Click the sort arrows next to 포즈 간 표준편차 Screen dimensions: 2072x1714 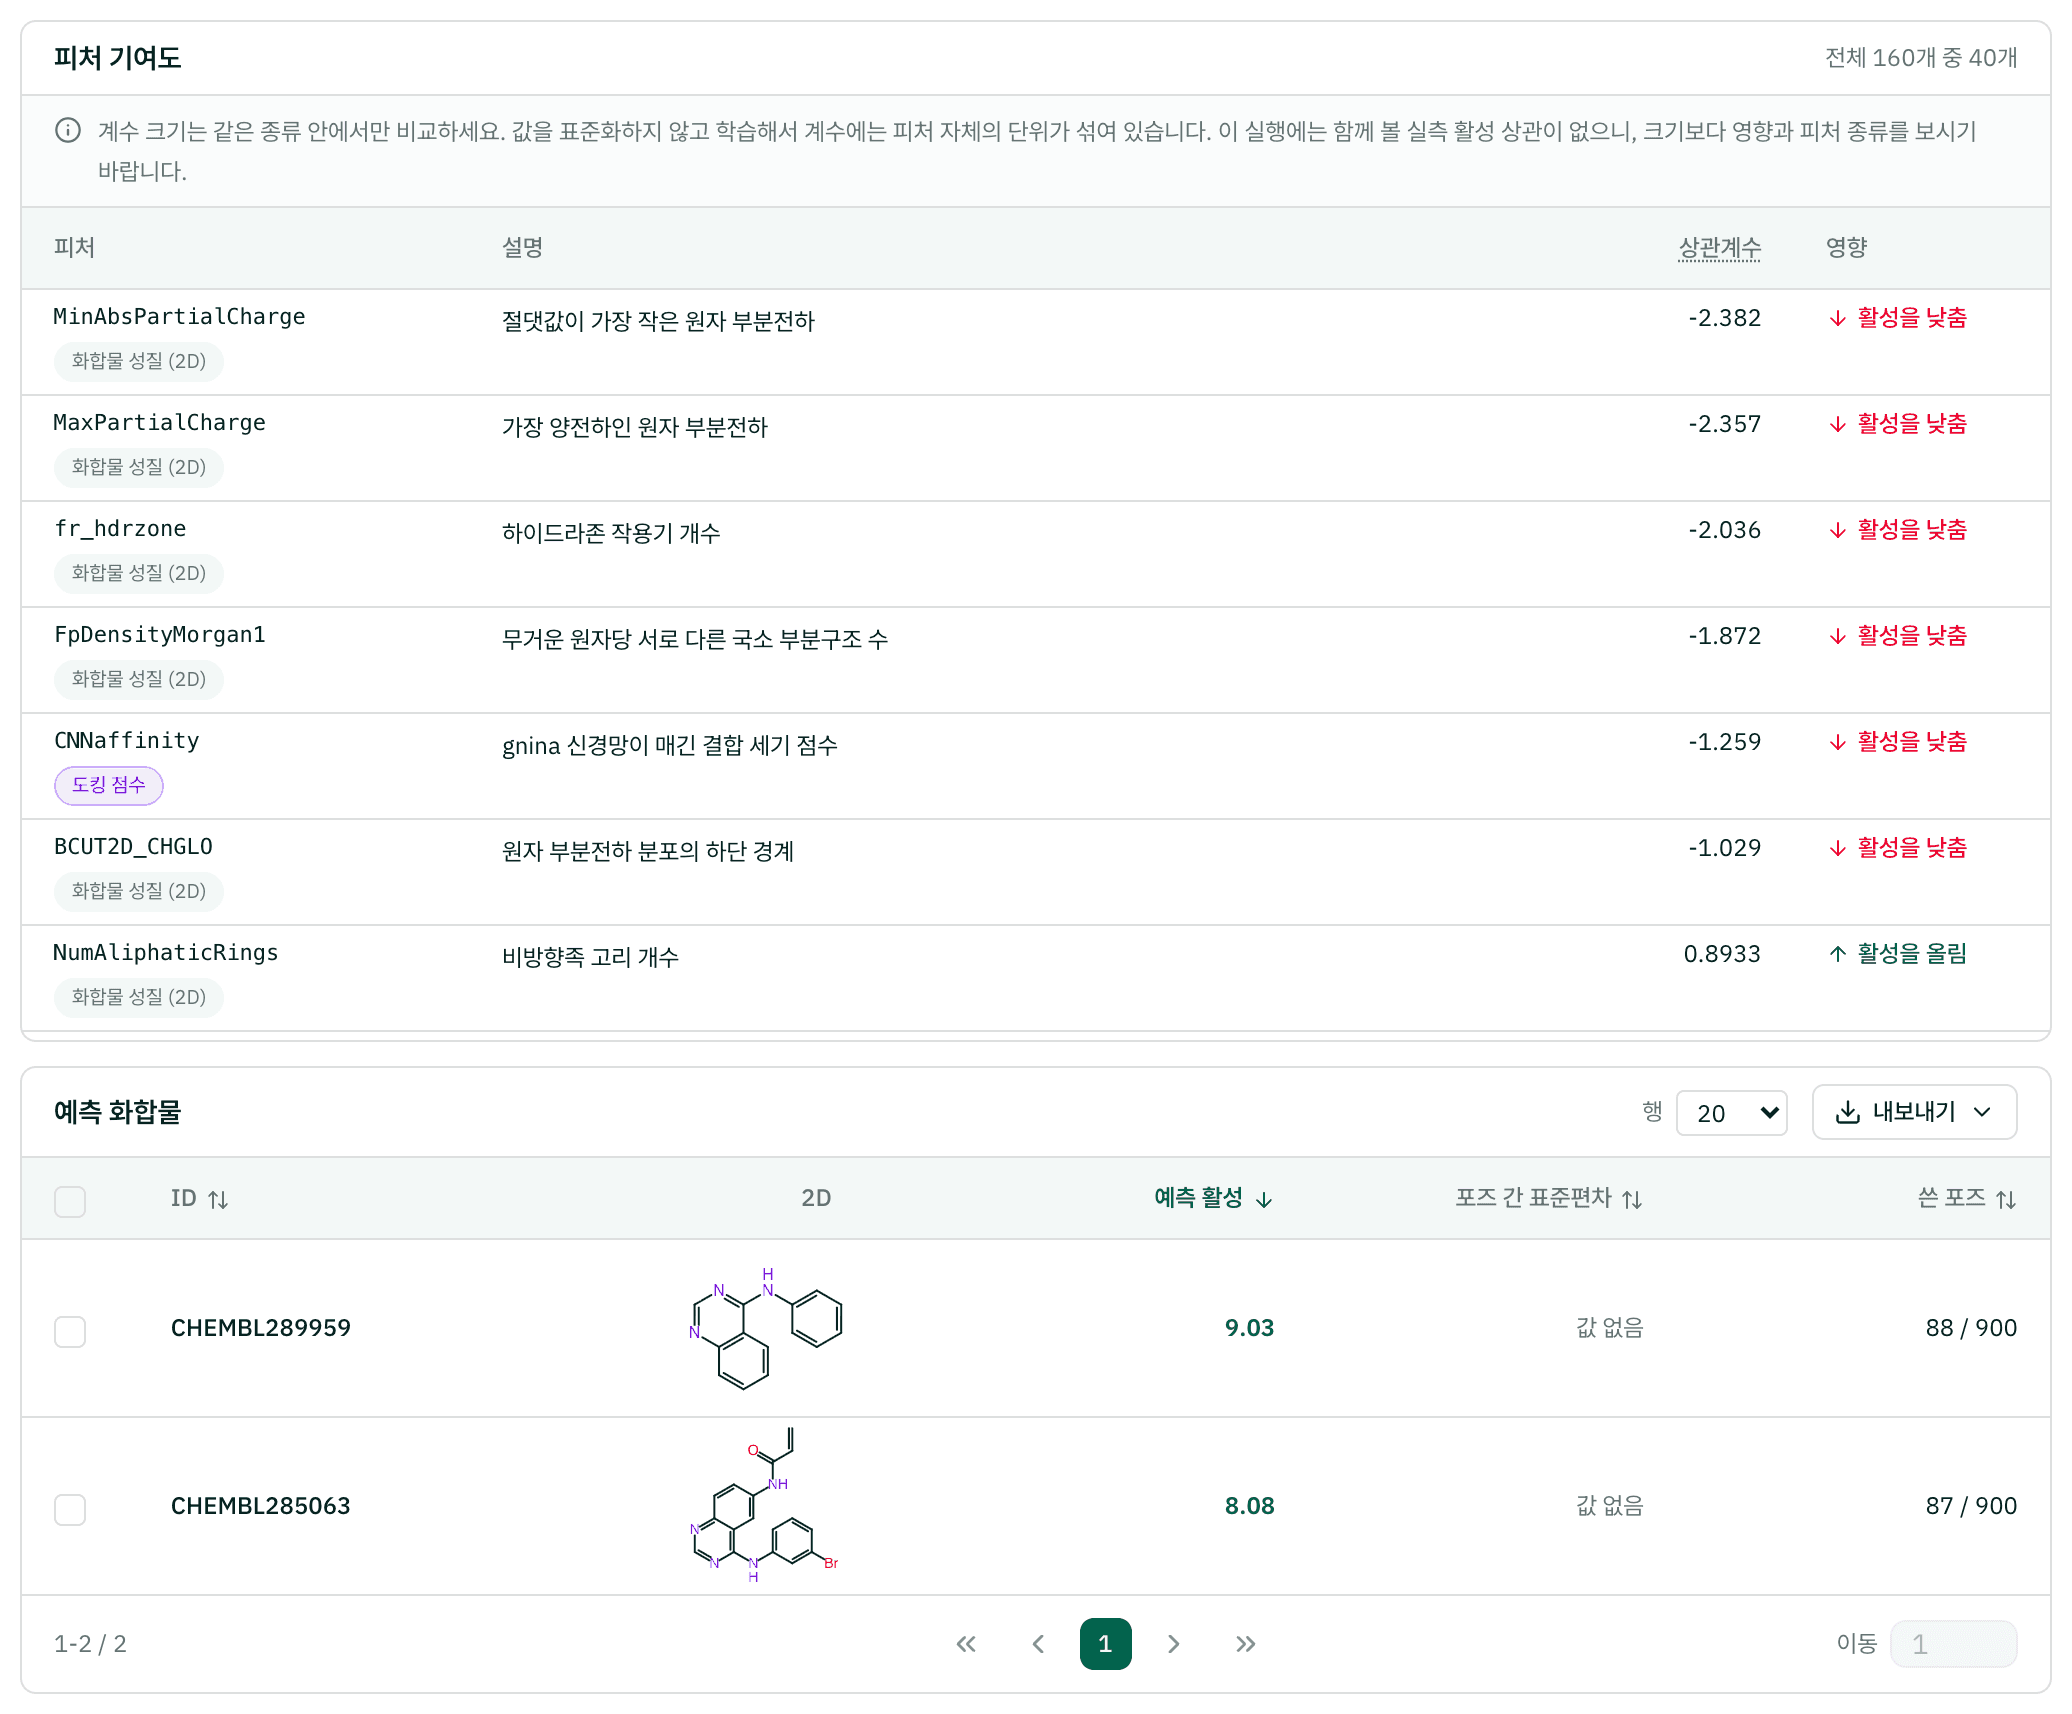coord(1632,1199)
